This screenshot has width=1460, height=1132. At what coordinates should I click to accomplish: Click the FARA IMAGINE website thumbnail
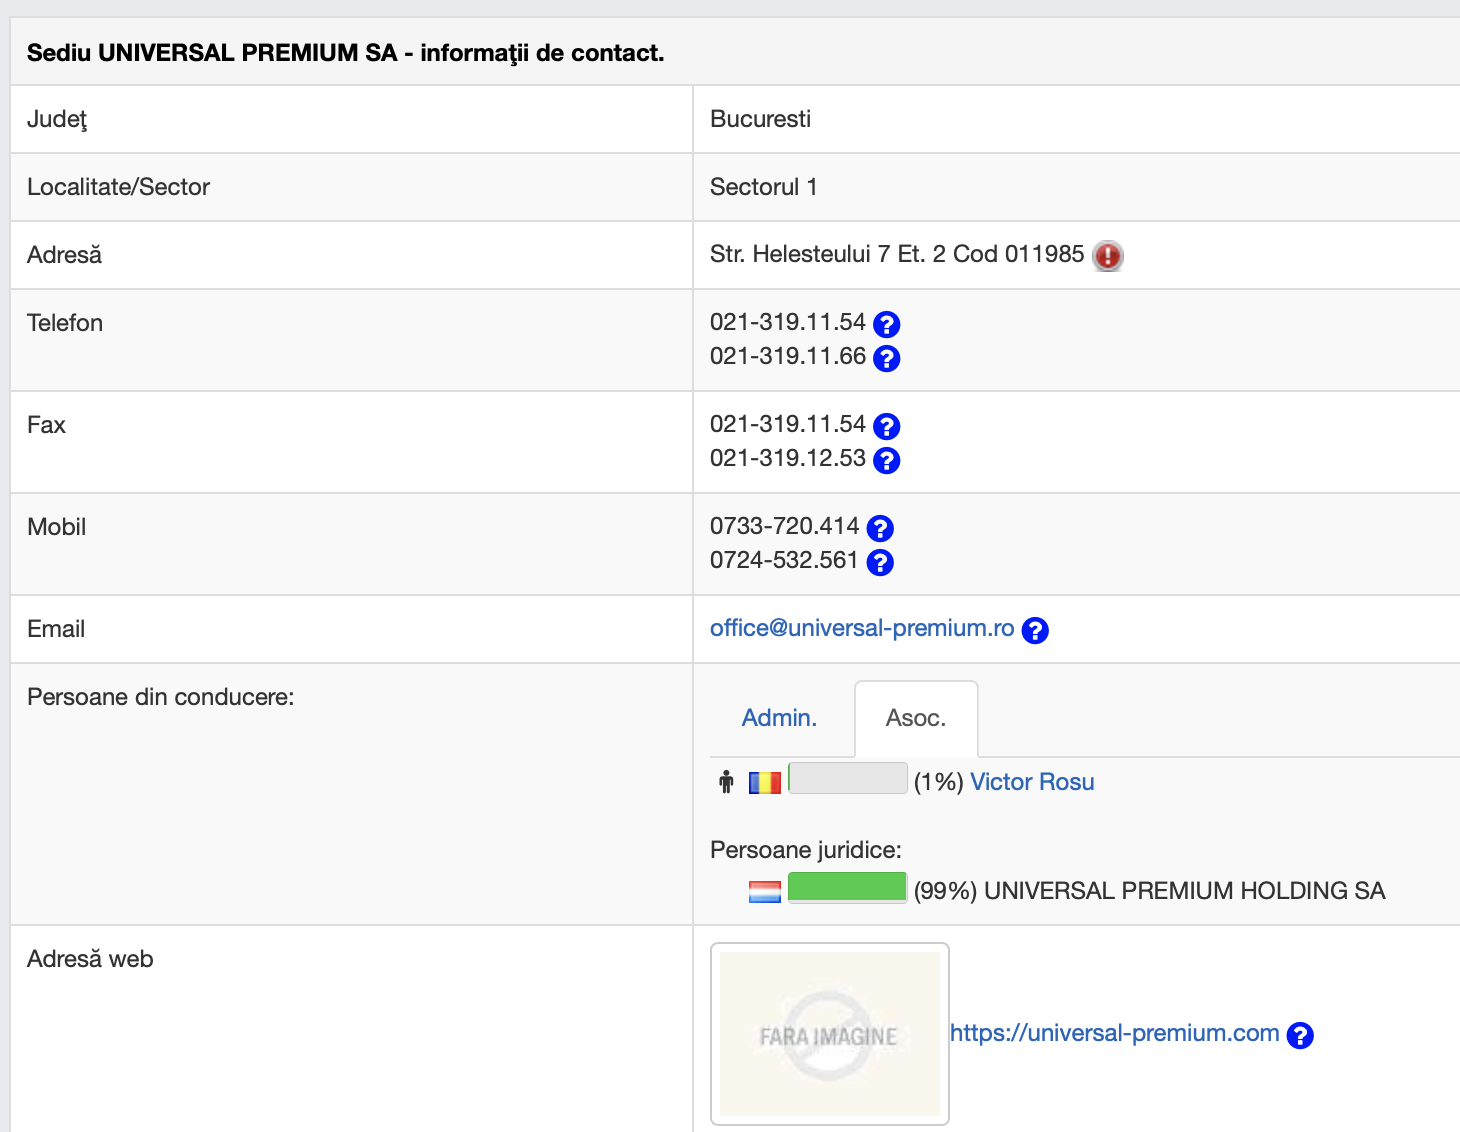tap(829, 1034)
